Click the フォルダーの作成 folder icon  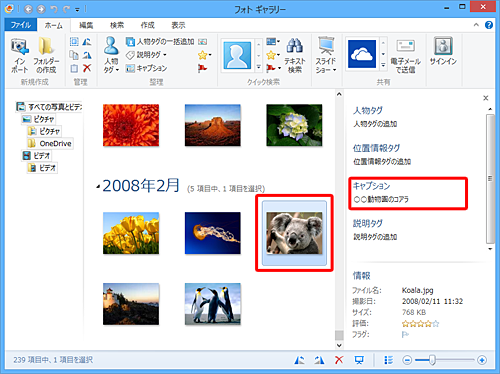(x=46, y=46)
